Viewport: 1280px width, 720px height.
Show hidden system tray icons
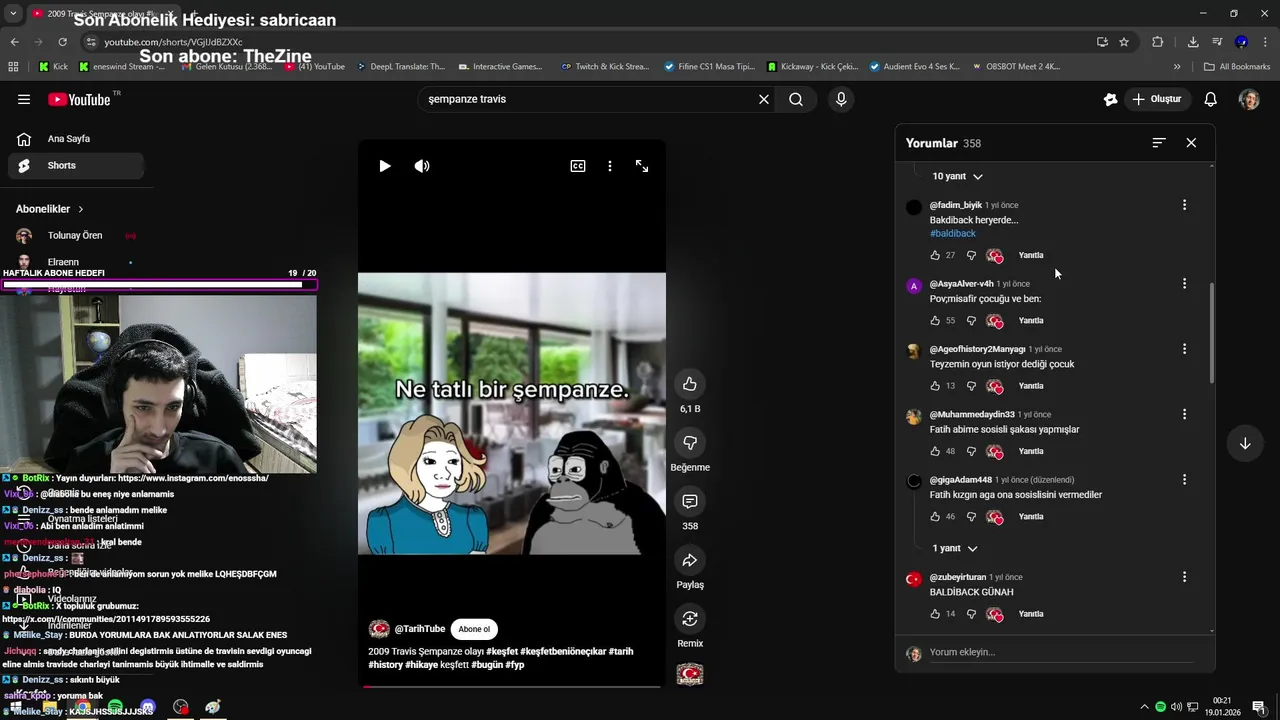1144,707
